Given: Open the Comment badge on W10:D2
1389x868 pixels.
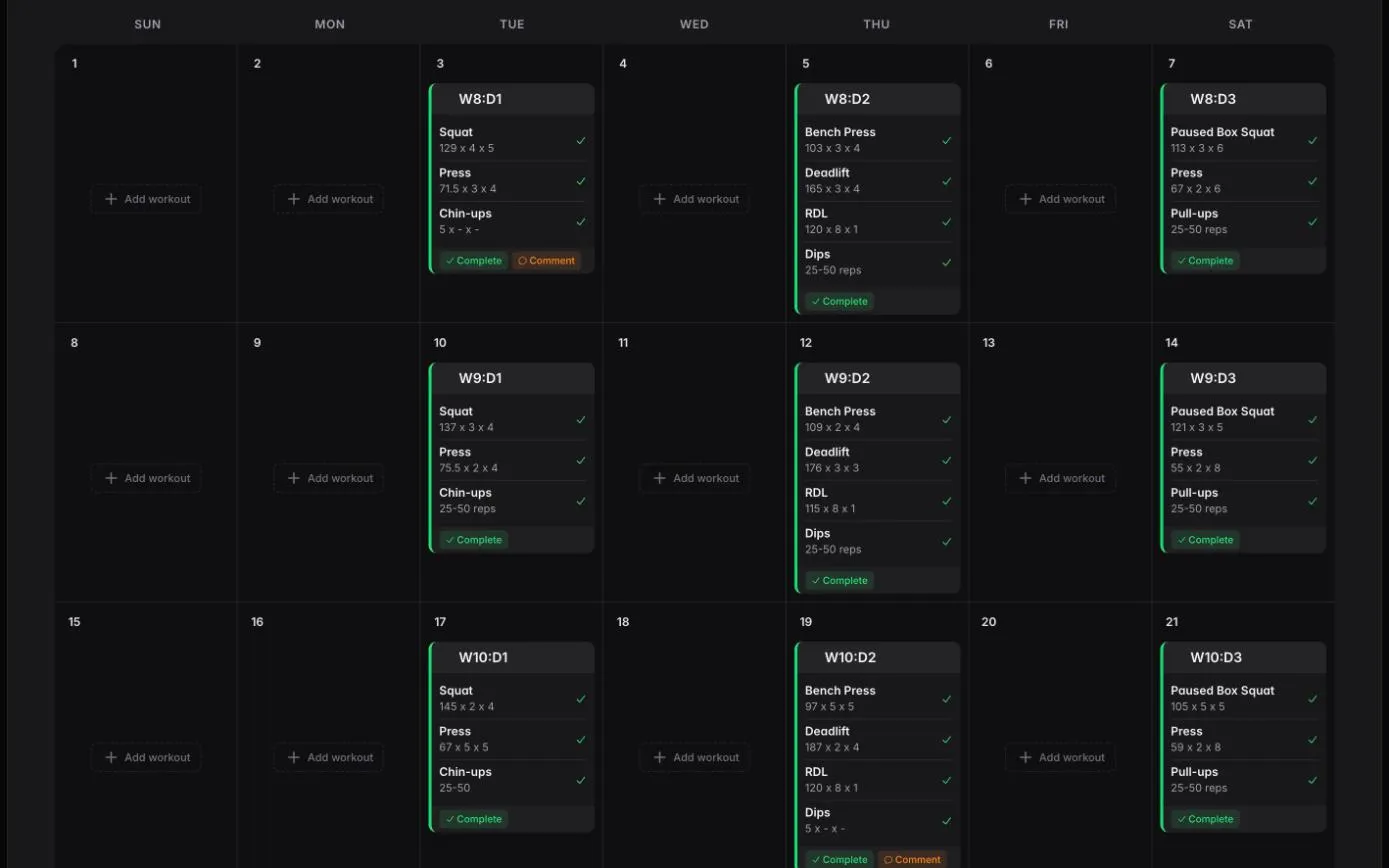Looking at the screenshot, I should [911, 859].
